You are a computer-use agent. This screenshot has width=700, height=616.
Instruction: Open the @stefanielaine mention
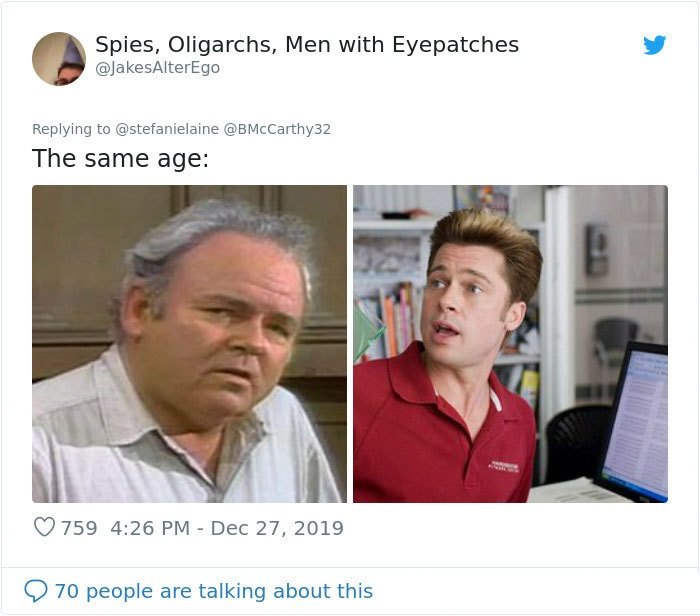coord(167,129)
